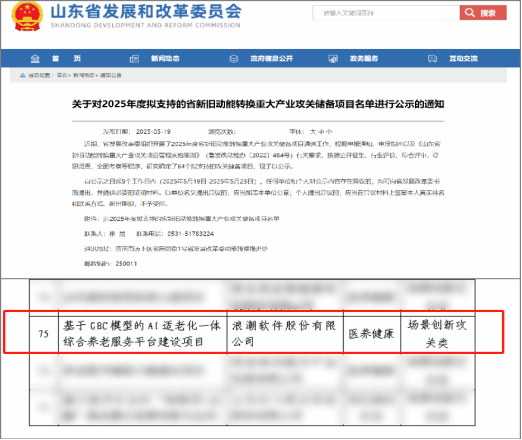Select the large font size option 大
Image resolution: width=522 pixels, height=440 pixels.
(x=313, y=132)
